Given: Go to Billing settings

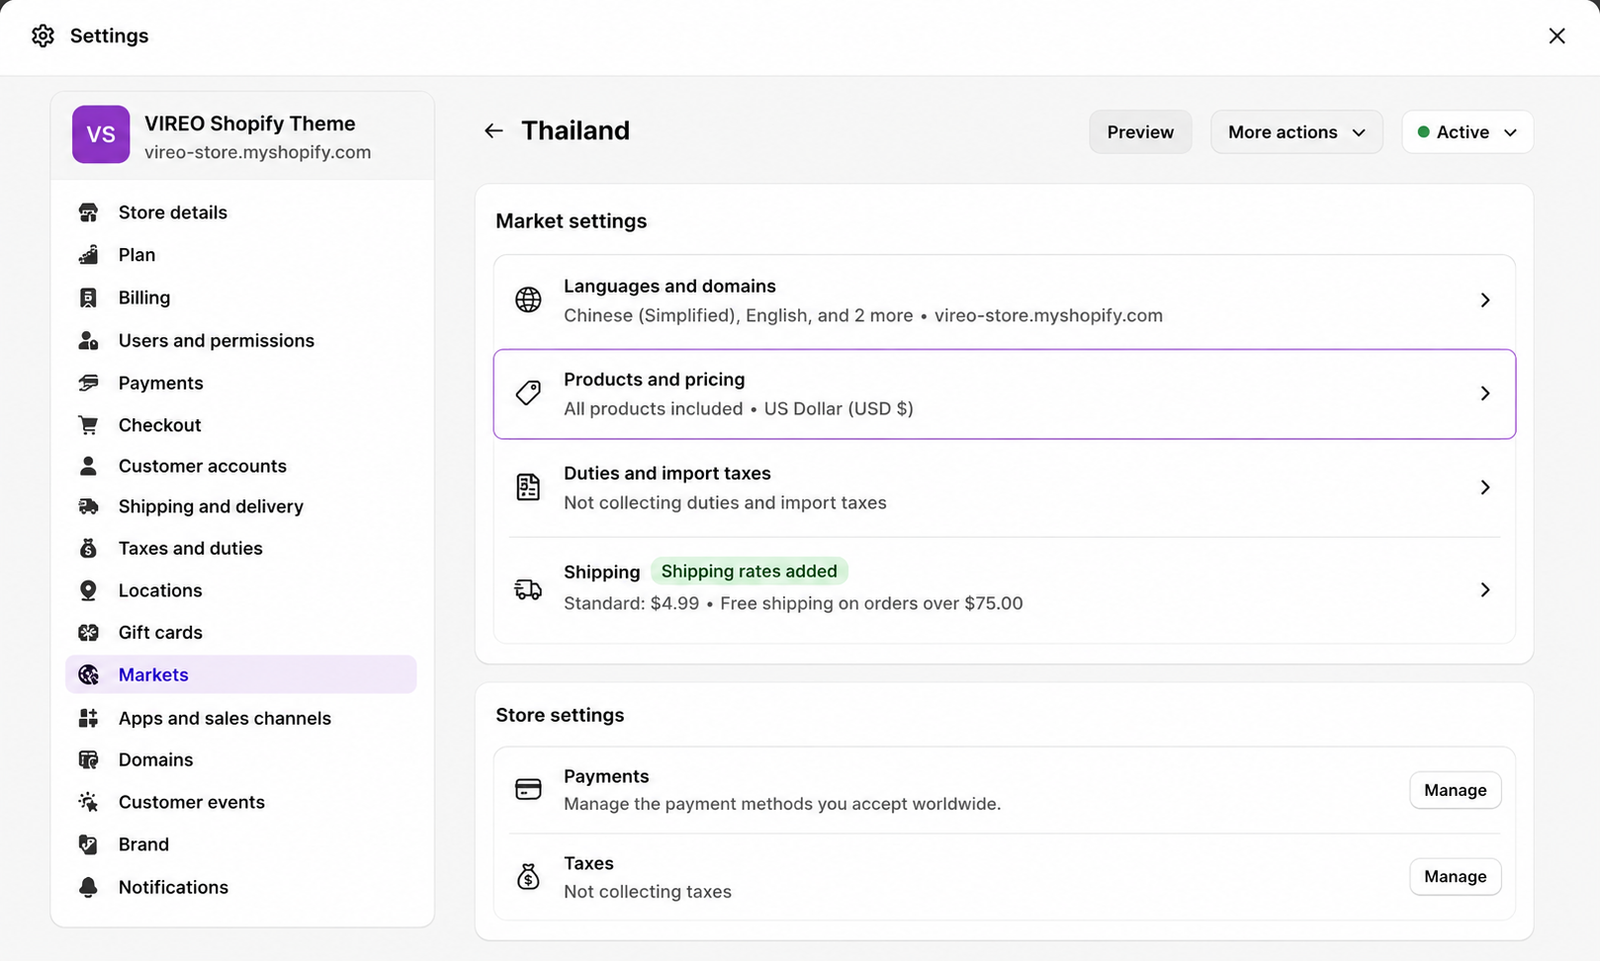Looking at the screenshot, I should click(x=241, y=298).
